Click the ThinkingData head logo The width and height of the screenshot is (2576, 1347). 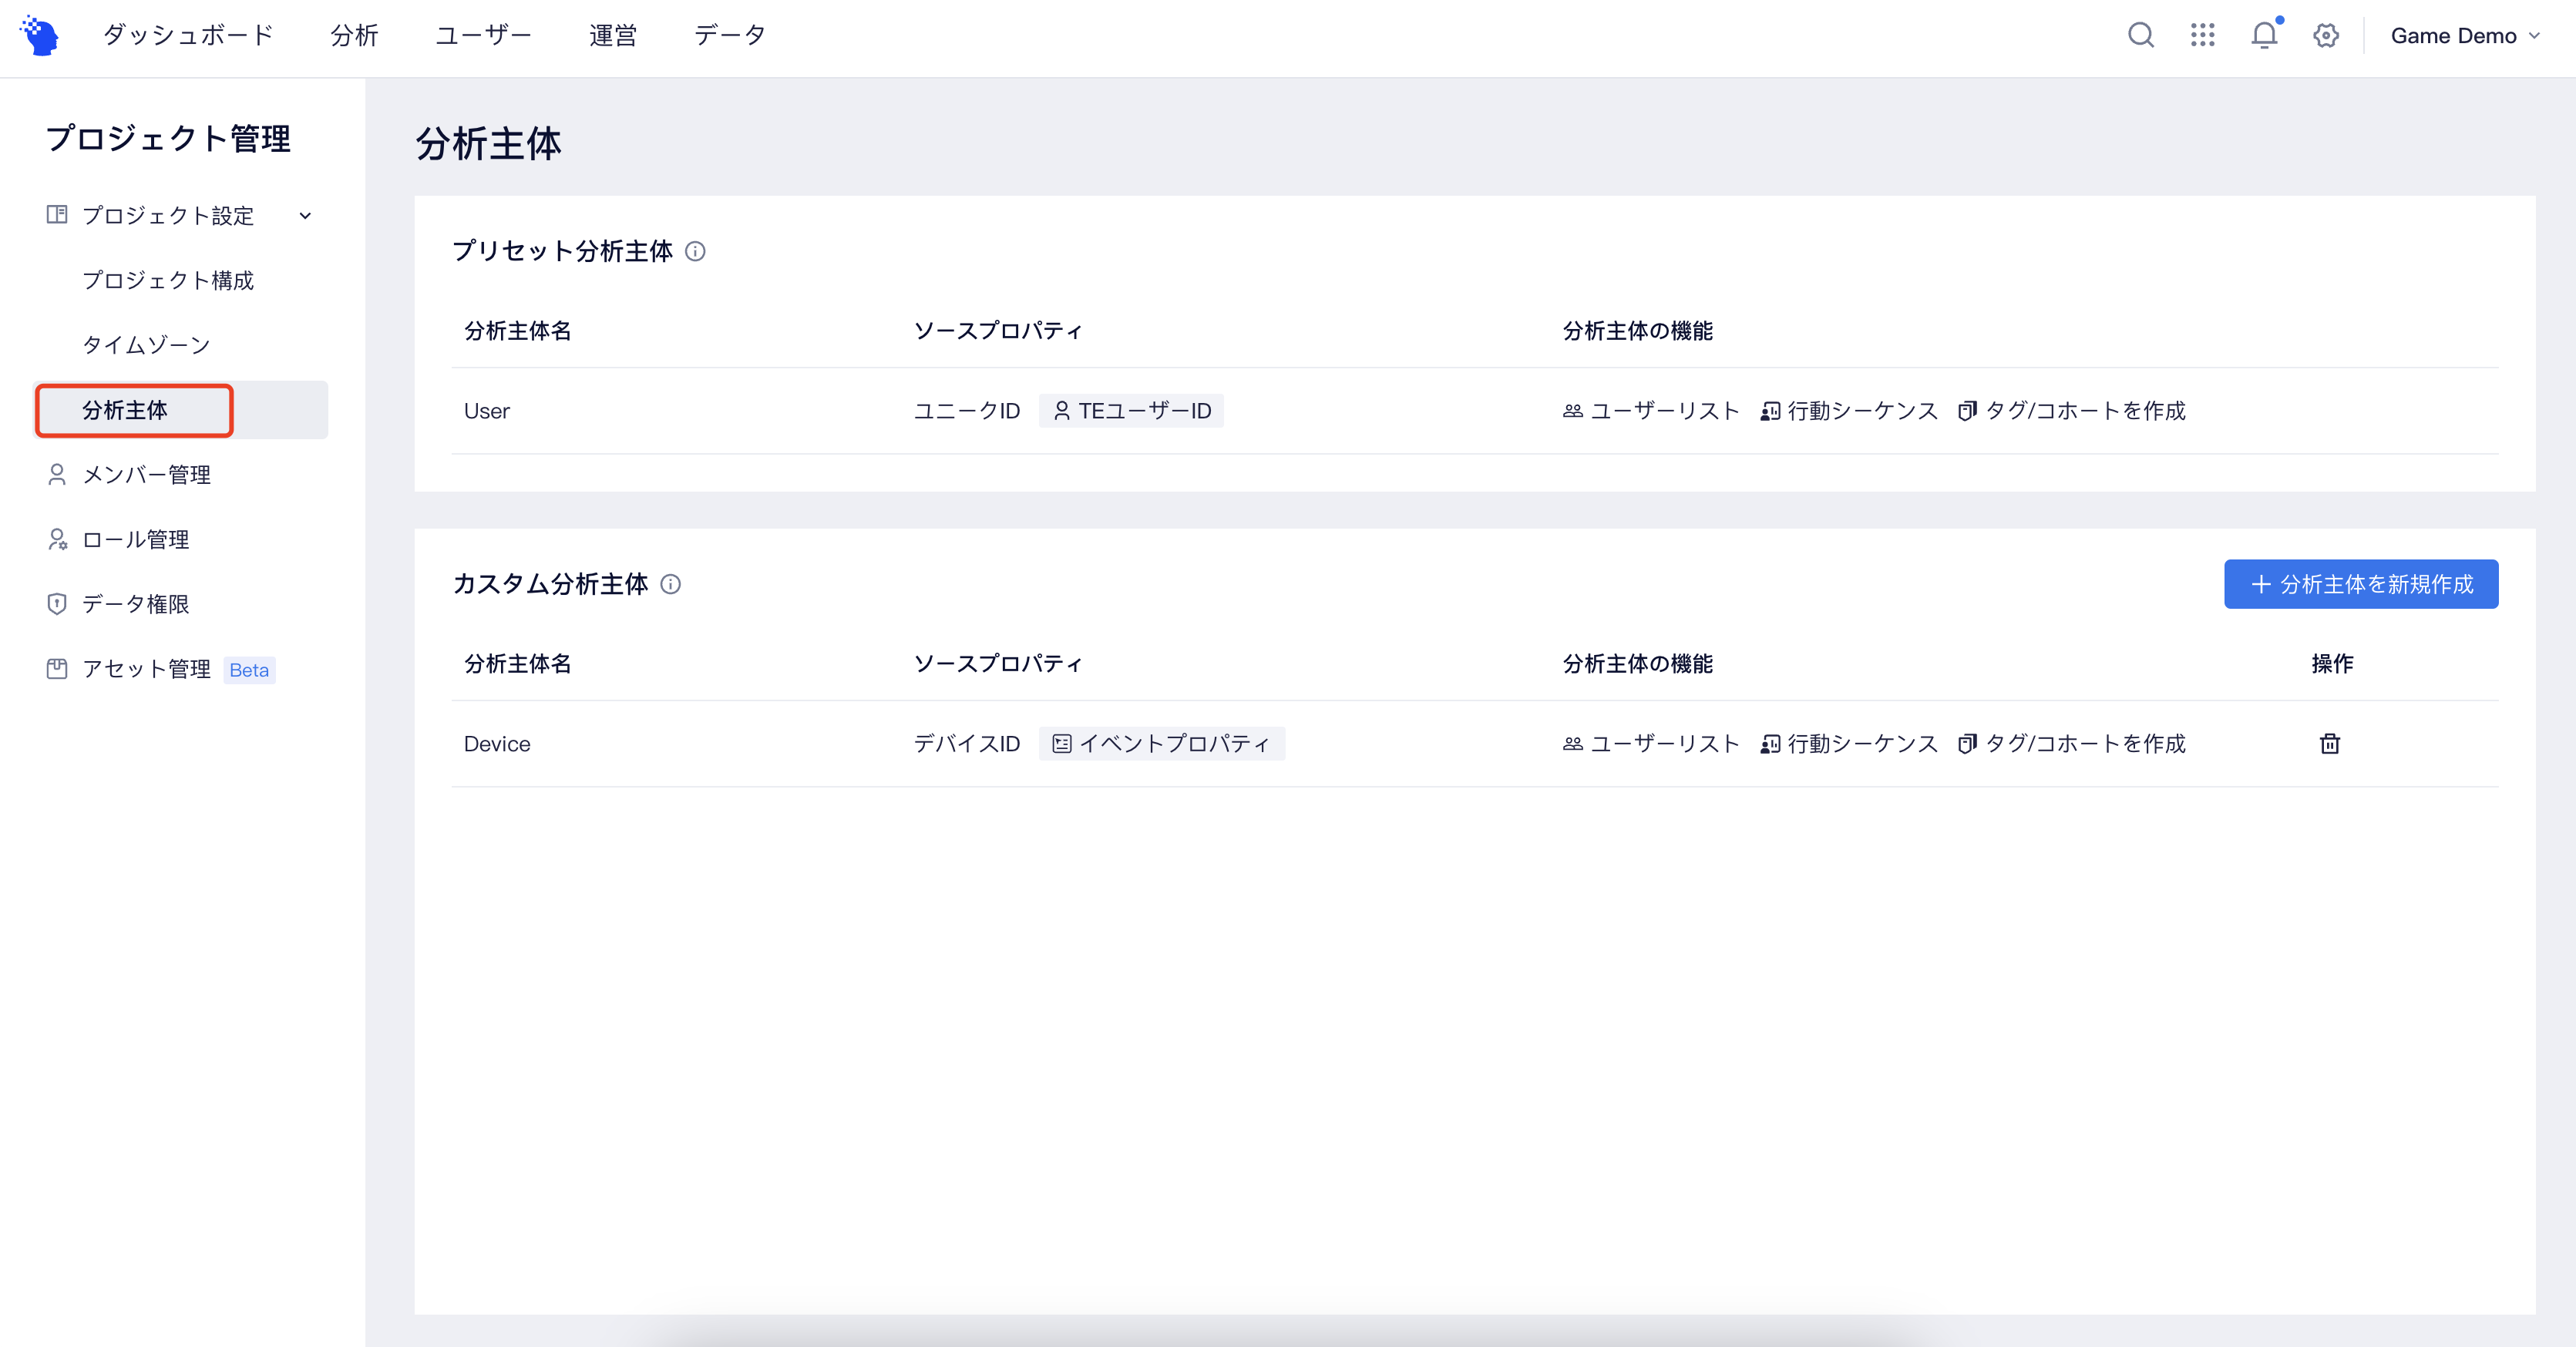point(40,36)
